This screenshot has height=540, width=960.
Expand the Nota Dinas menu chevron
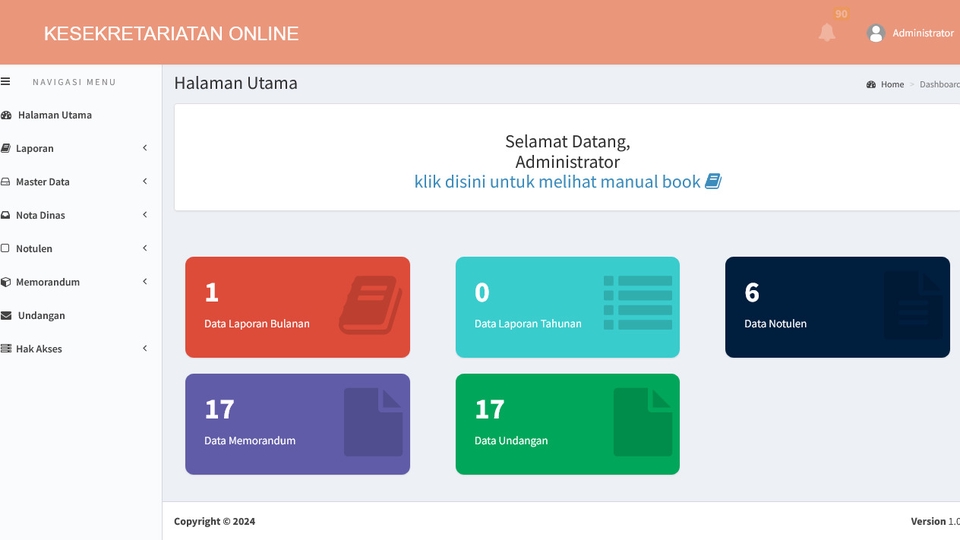(145, 215)
